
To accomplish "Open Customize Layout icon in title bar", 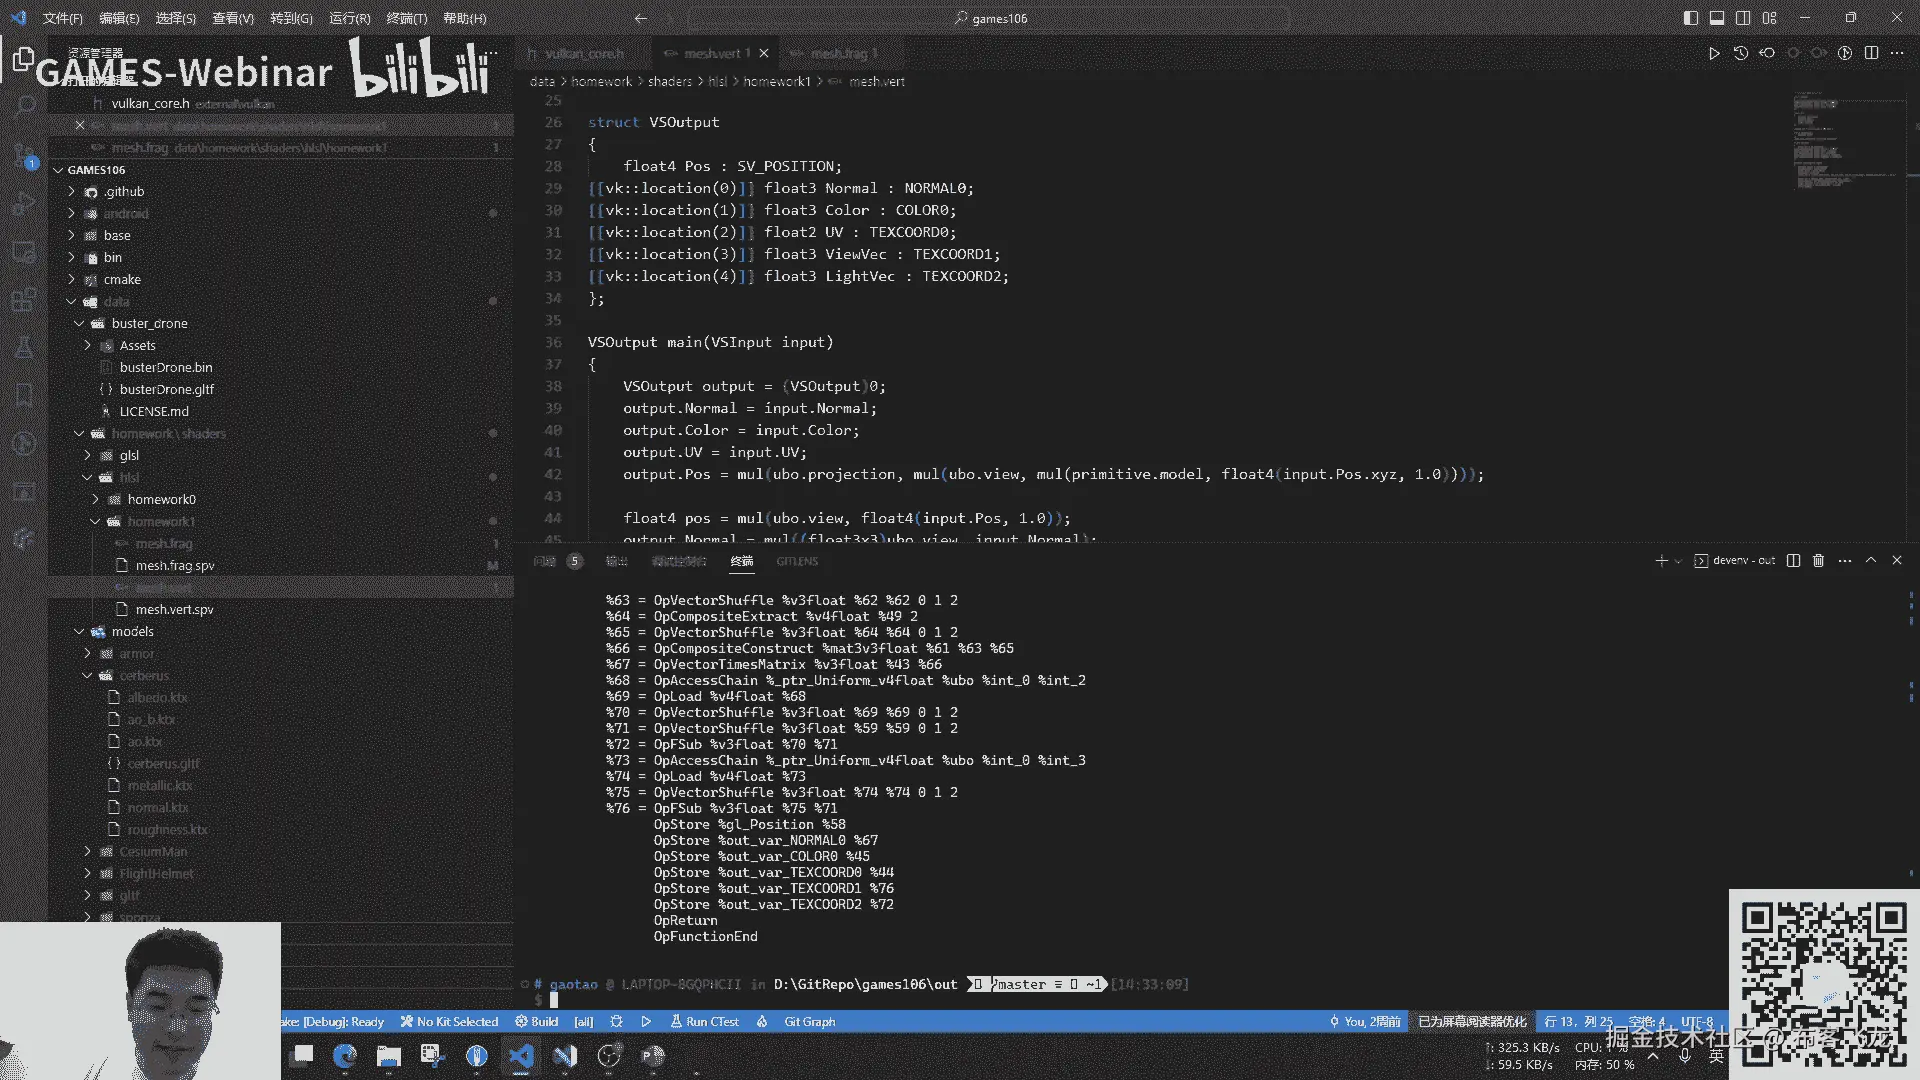I will click(1769, 18).
